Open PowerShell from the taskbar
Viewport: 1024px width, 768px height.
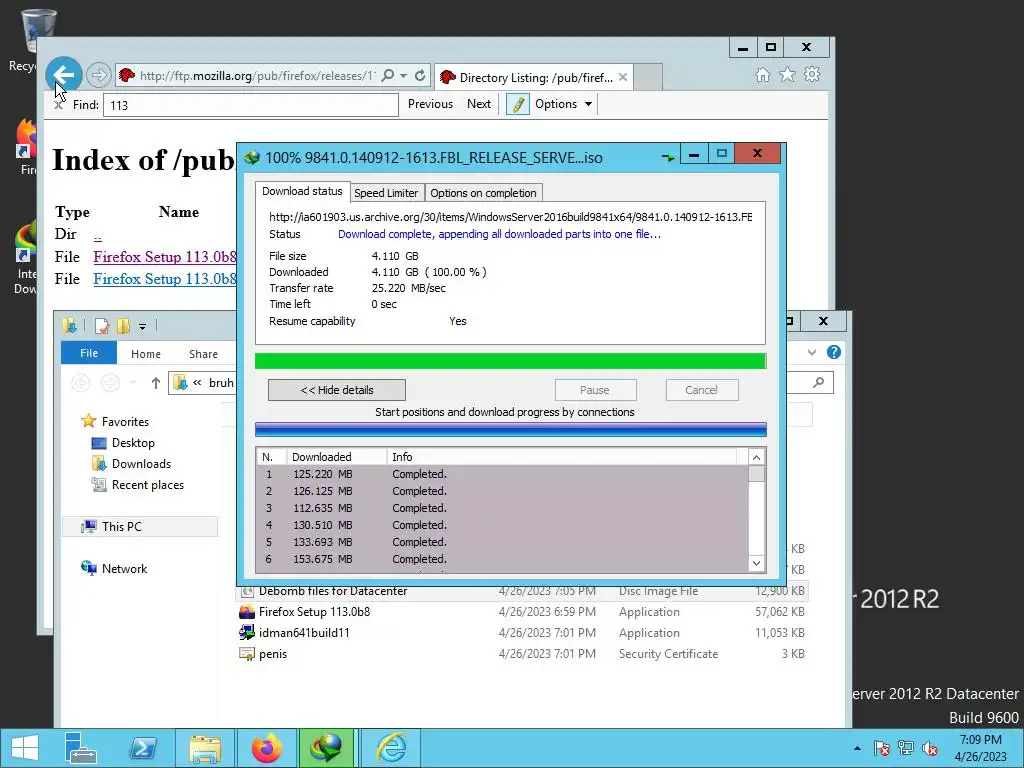(x=142, y=748)
